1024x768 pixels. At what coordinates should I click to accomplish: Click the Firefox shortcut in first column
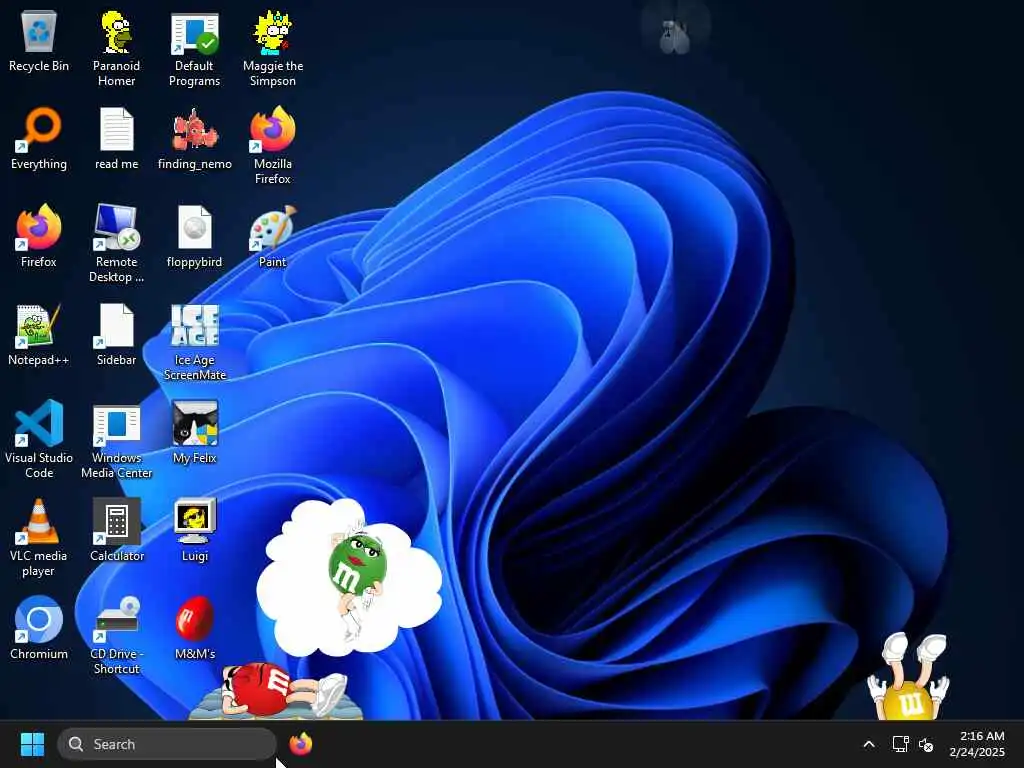click(39, 236)
